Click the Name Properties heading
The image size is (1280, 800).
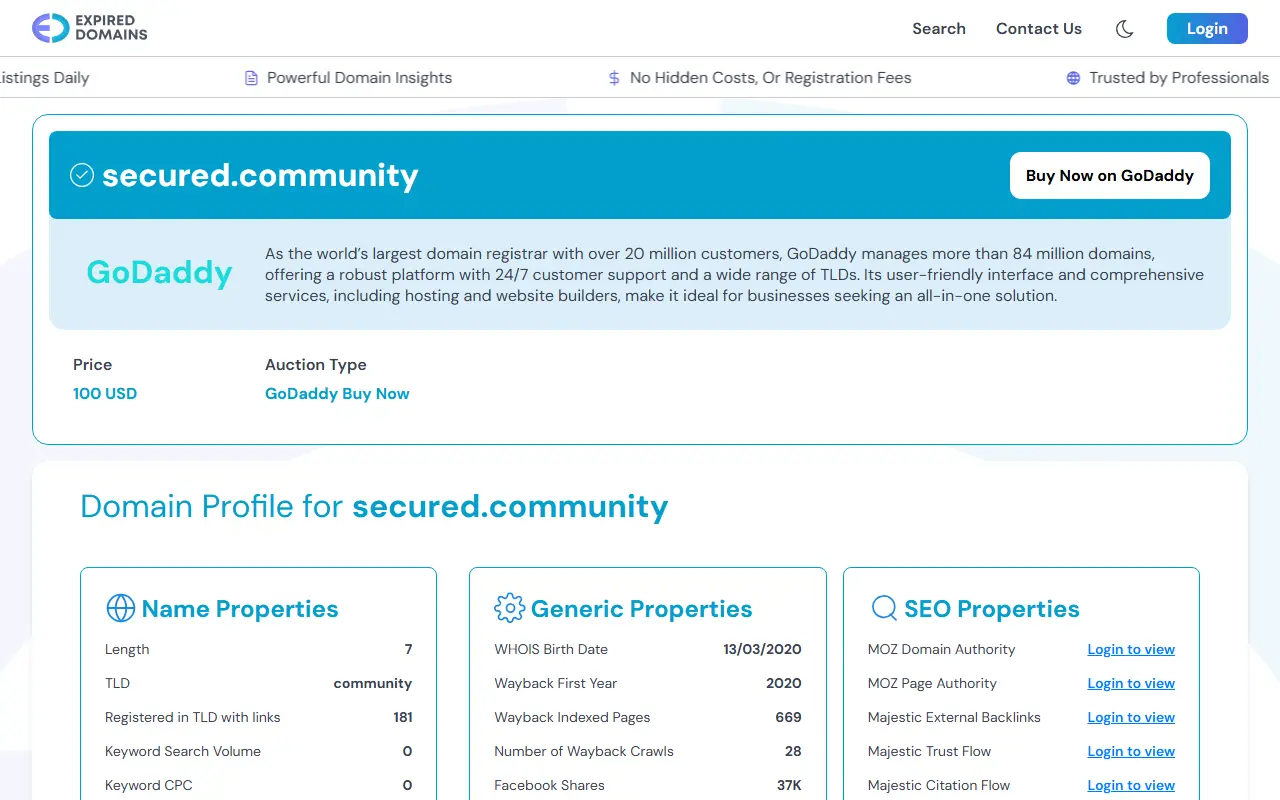[240, 609]
